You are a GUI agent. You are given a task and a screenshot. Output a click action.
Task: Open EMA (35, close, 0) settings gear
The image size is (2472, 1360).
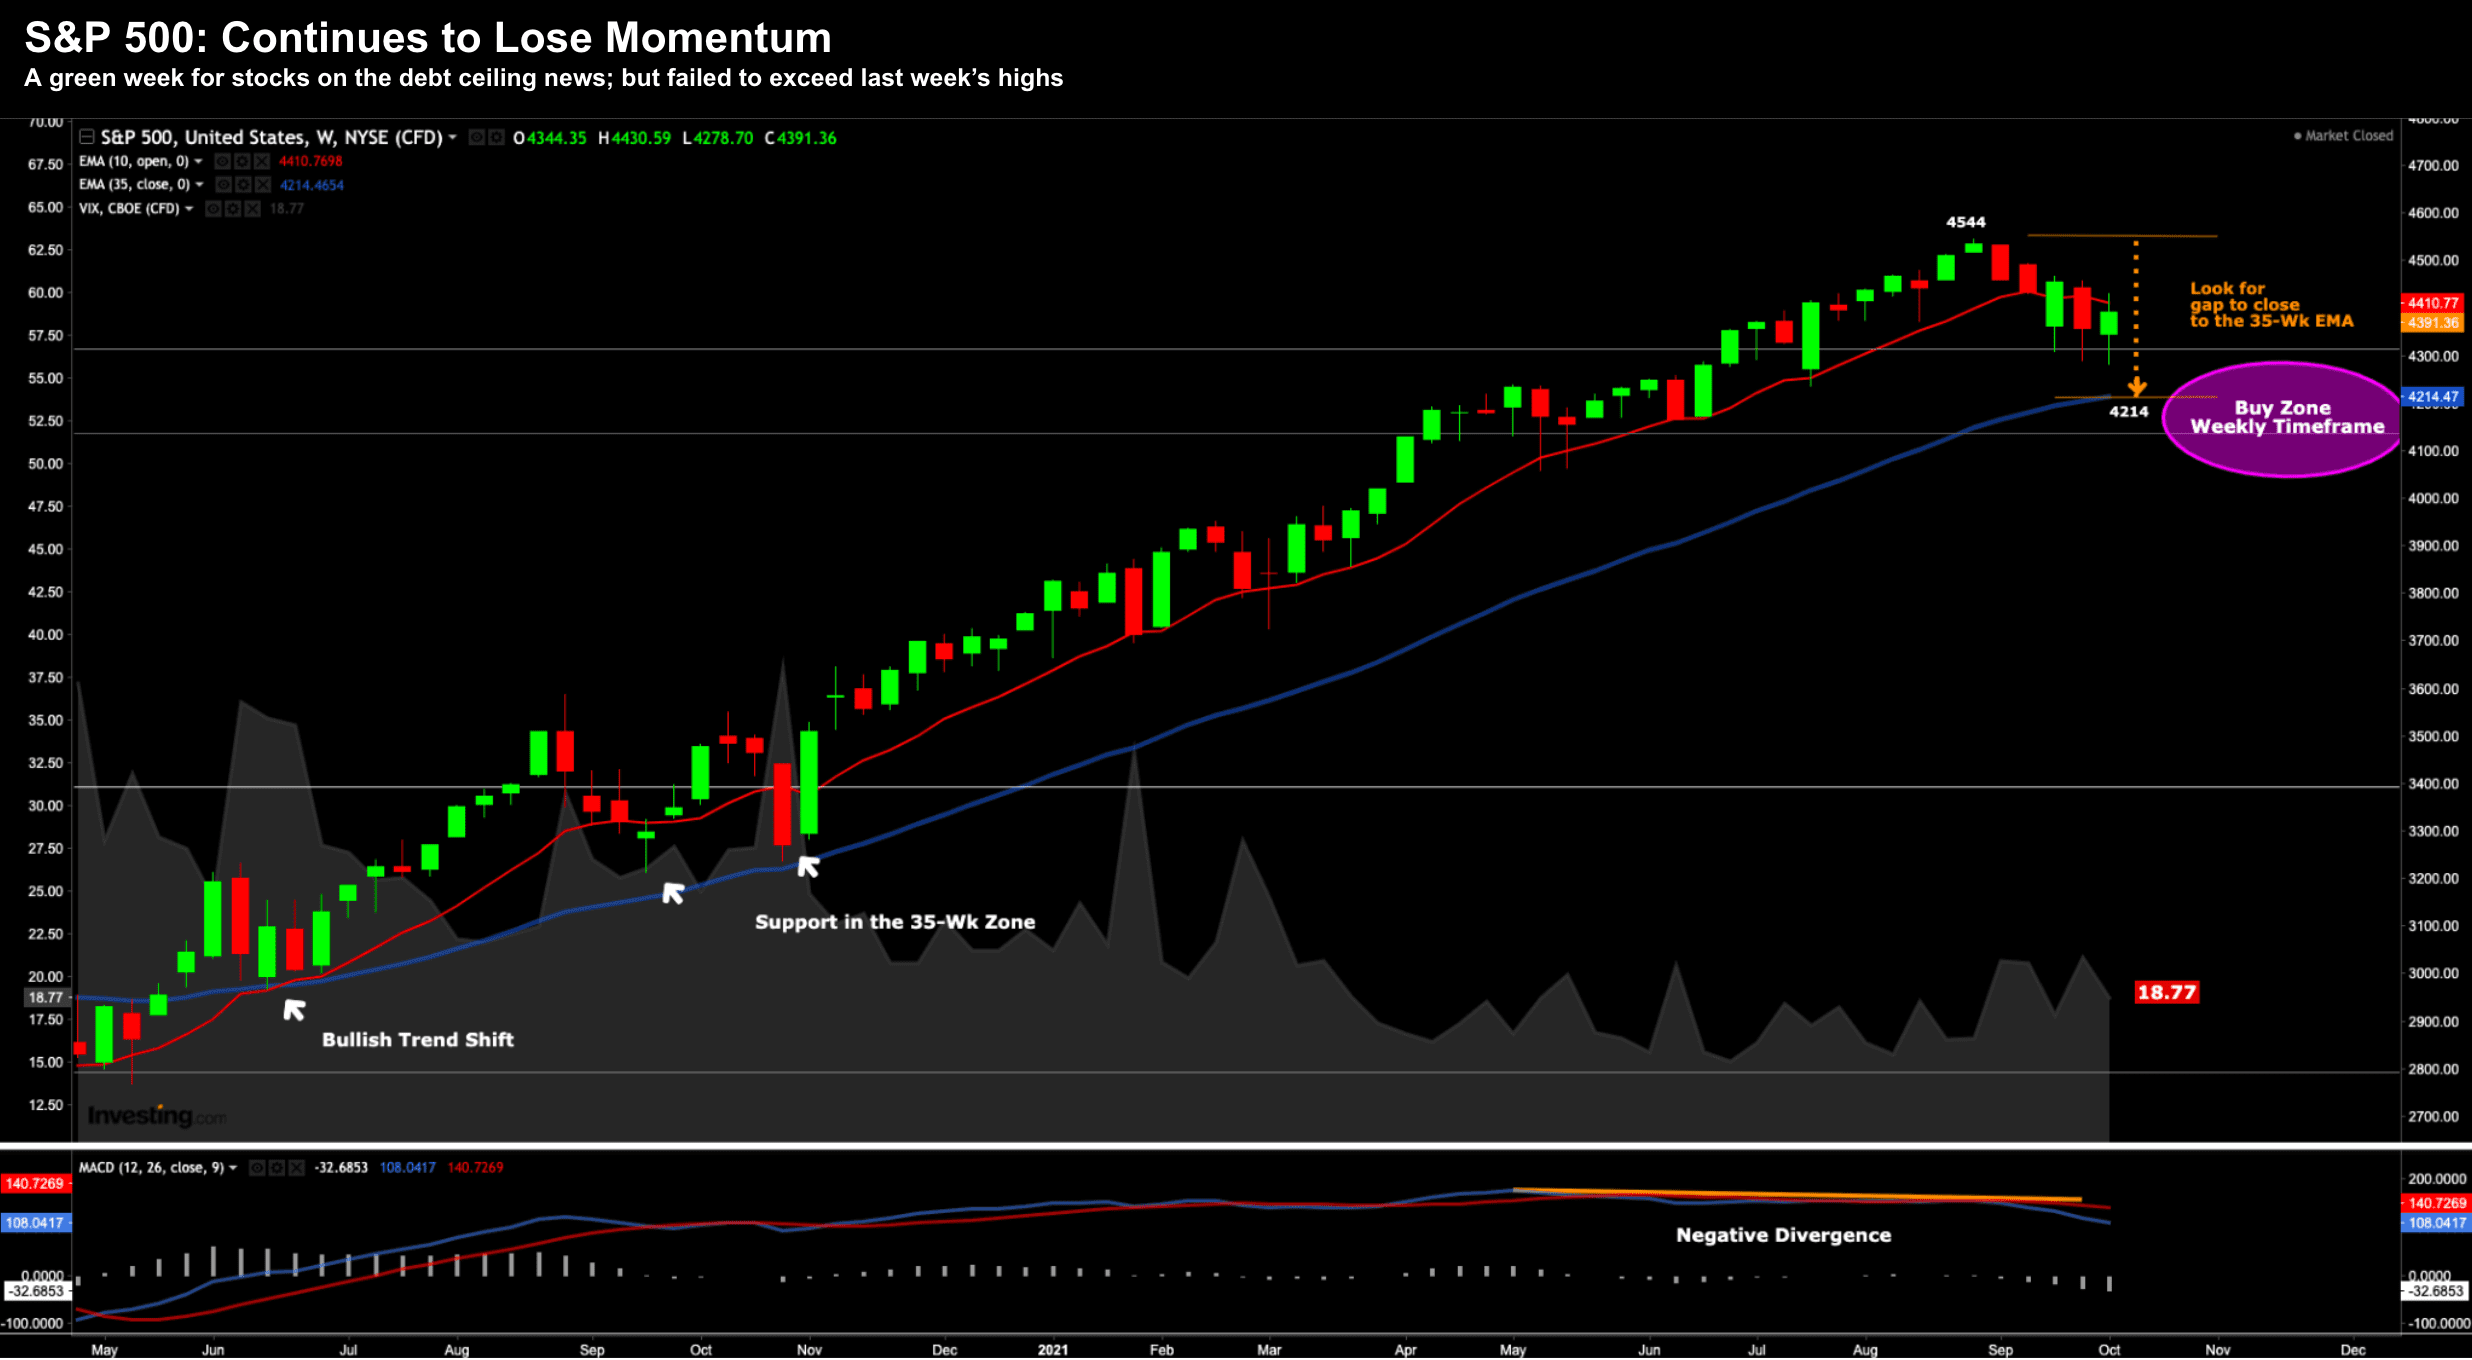pos(243,185)
